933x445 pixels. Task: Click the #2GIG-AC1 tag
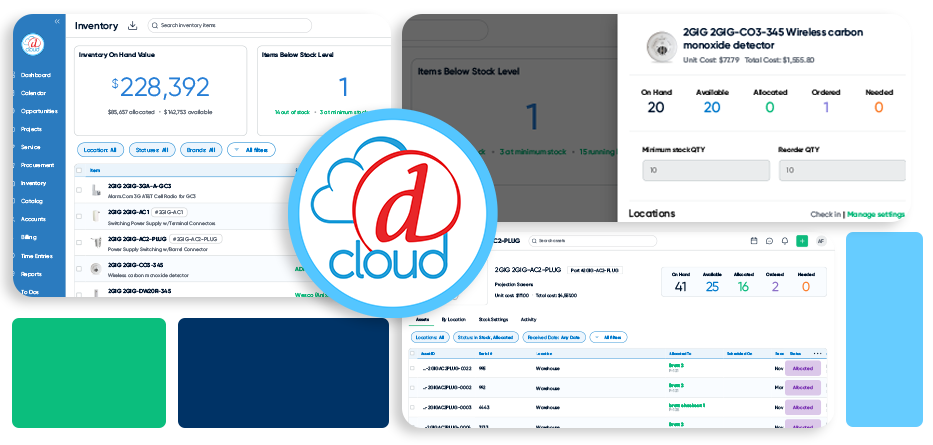170,212
